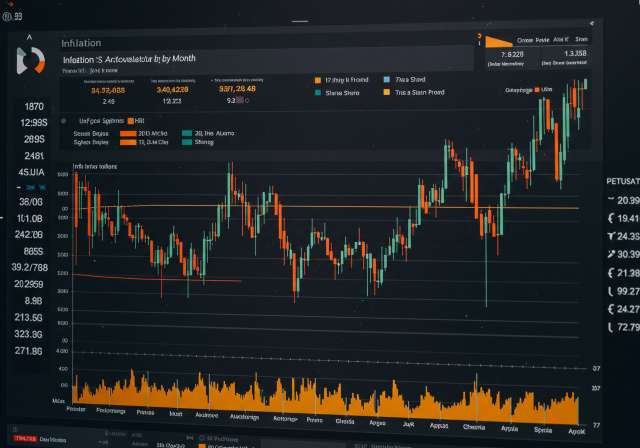This screenshot has width=640, height=448.
Task: Click the teal marker beside 'Shonog'
Action: pyautogui.click(x=186, y=142)
